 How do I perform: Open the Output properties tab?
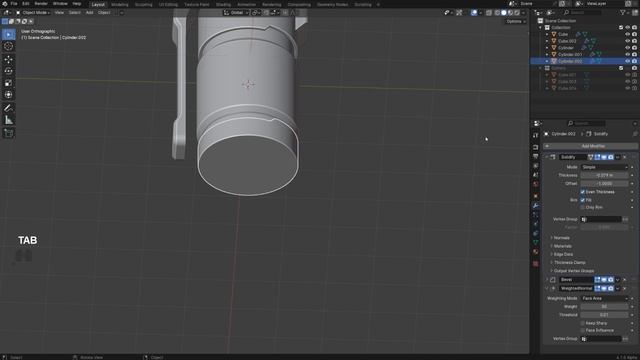click(536, 156)
